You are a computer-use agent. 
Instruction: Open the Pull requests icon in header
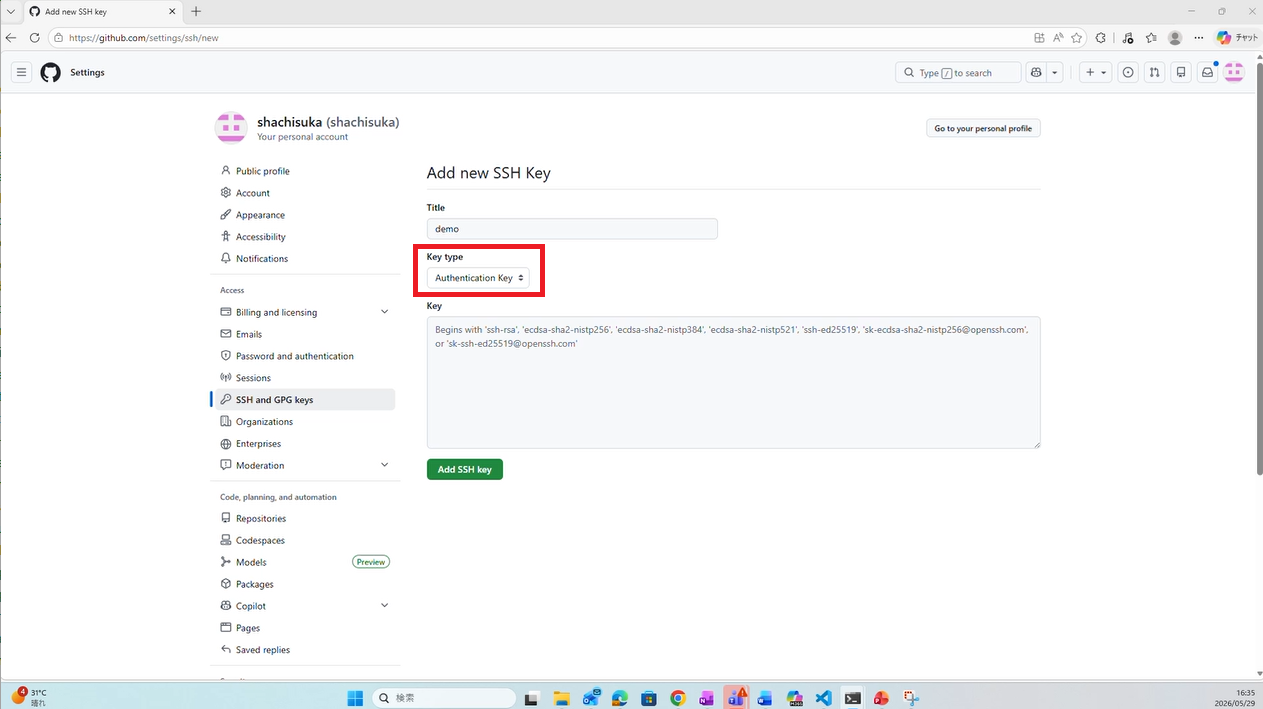1155,72
